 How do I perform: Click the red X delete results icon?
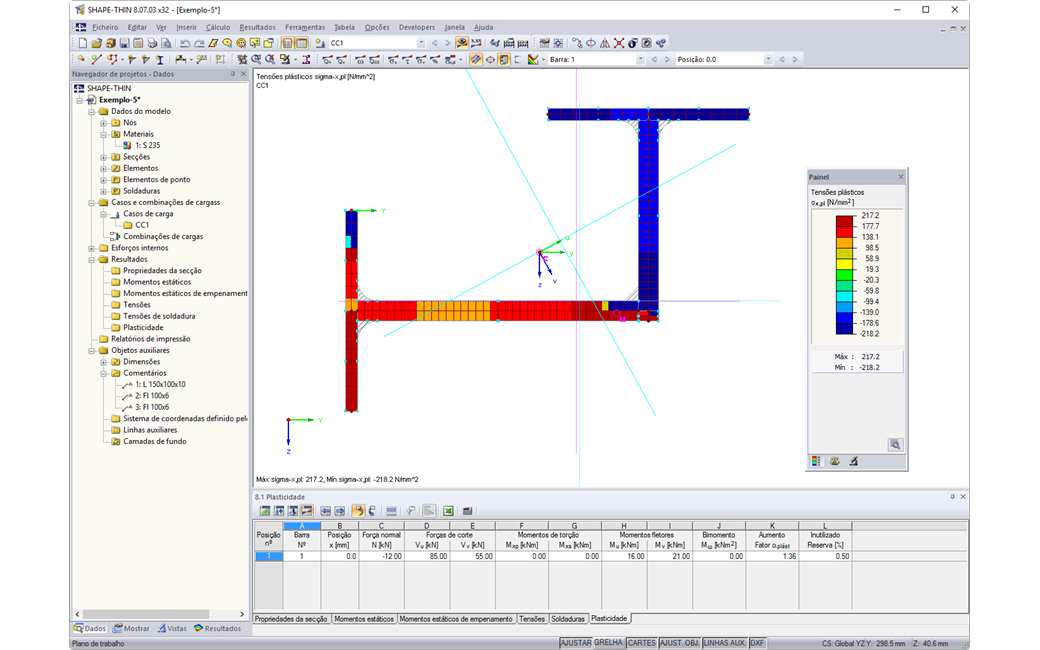pyautogui.click(x=619, y=43)
